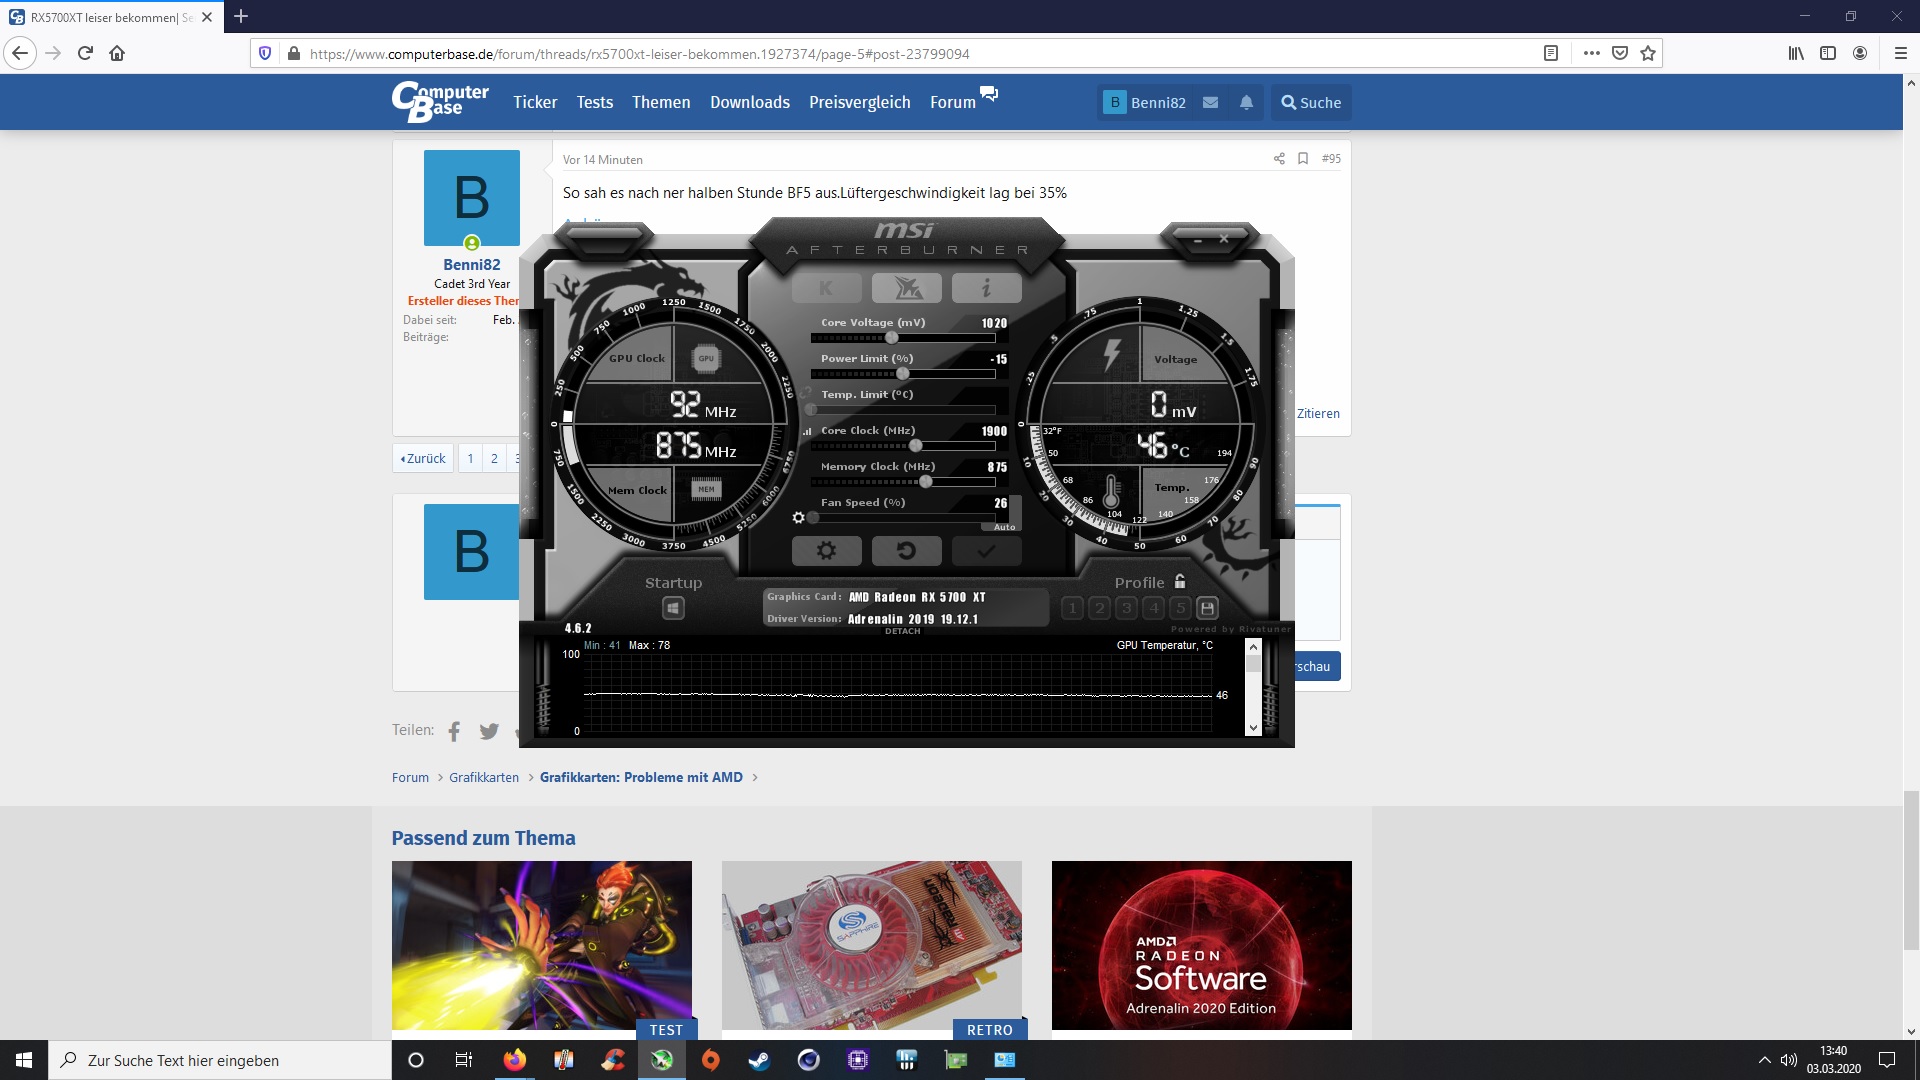Screen dimensions: 1920x1080
Task: Click the Suche search button
Action: tap(1311, 102)
